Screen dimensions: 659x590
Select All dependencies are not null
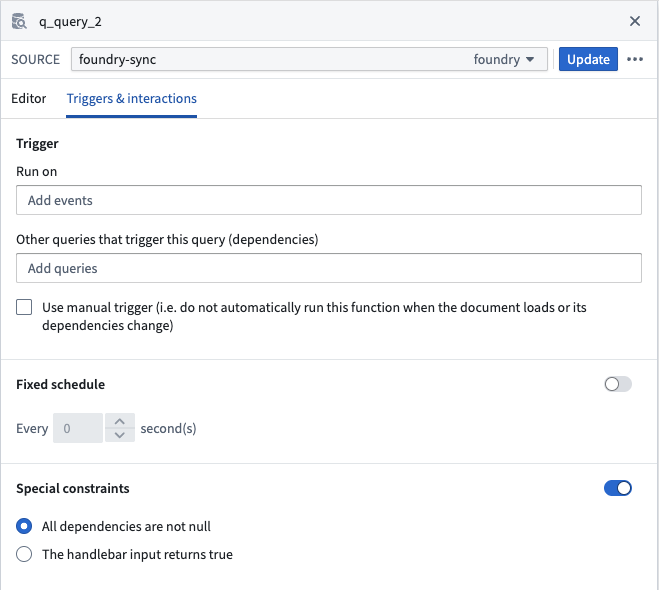(x=24, y=526)
